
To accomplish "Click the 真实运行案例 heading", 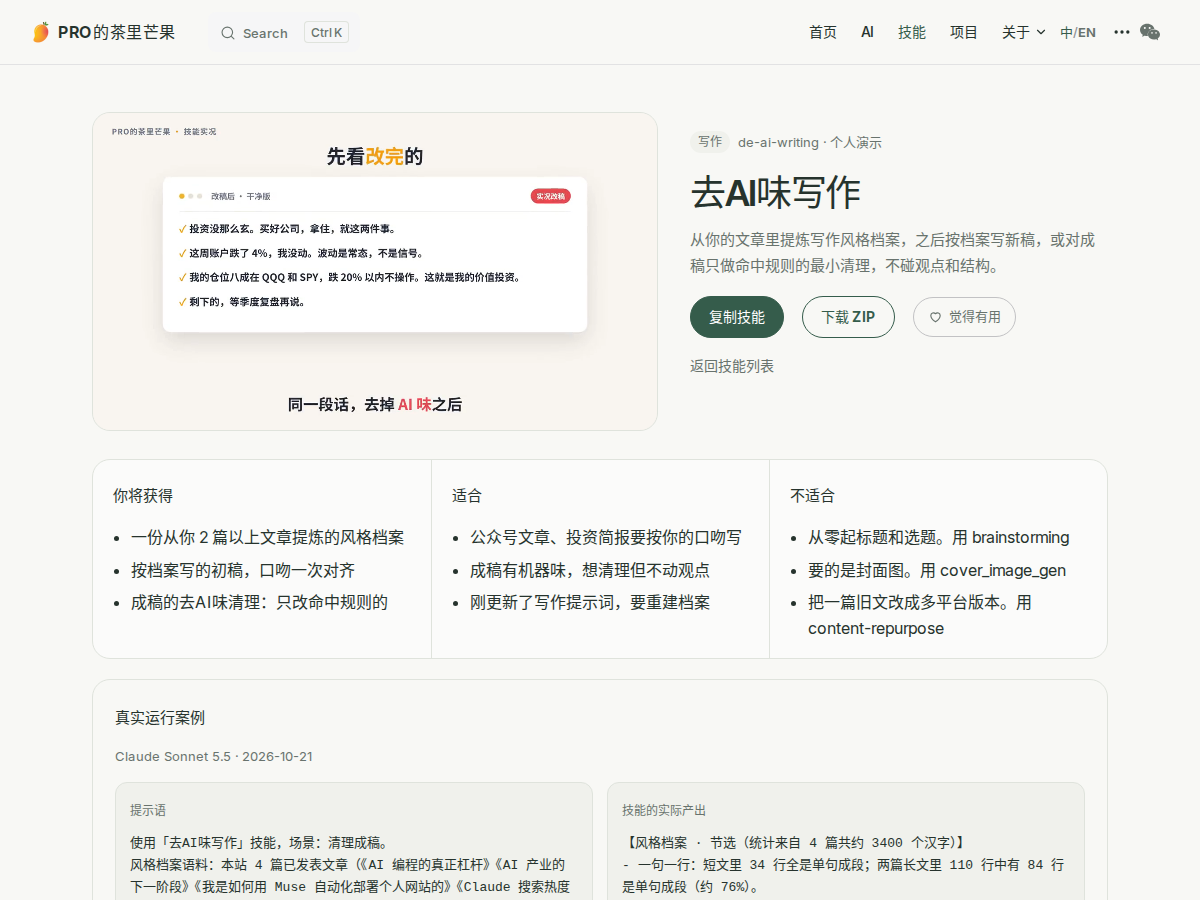I will pos(160,717).
